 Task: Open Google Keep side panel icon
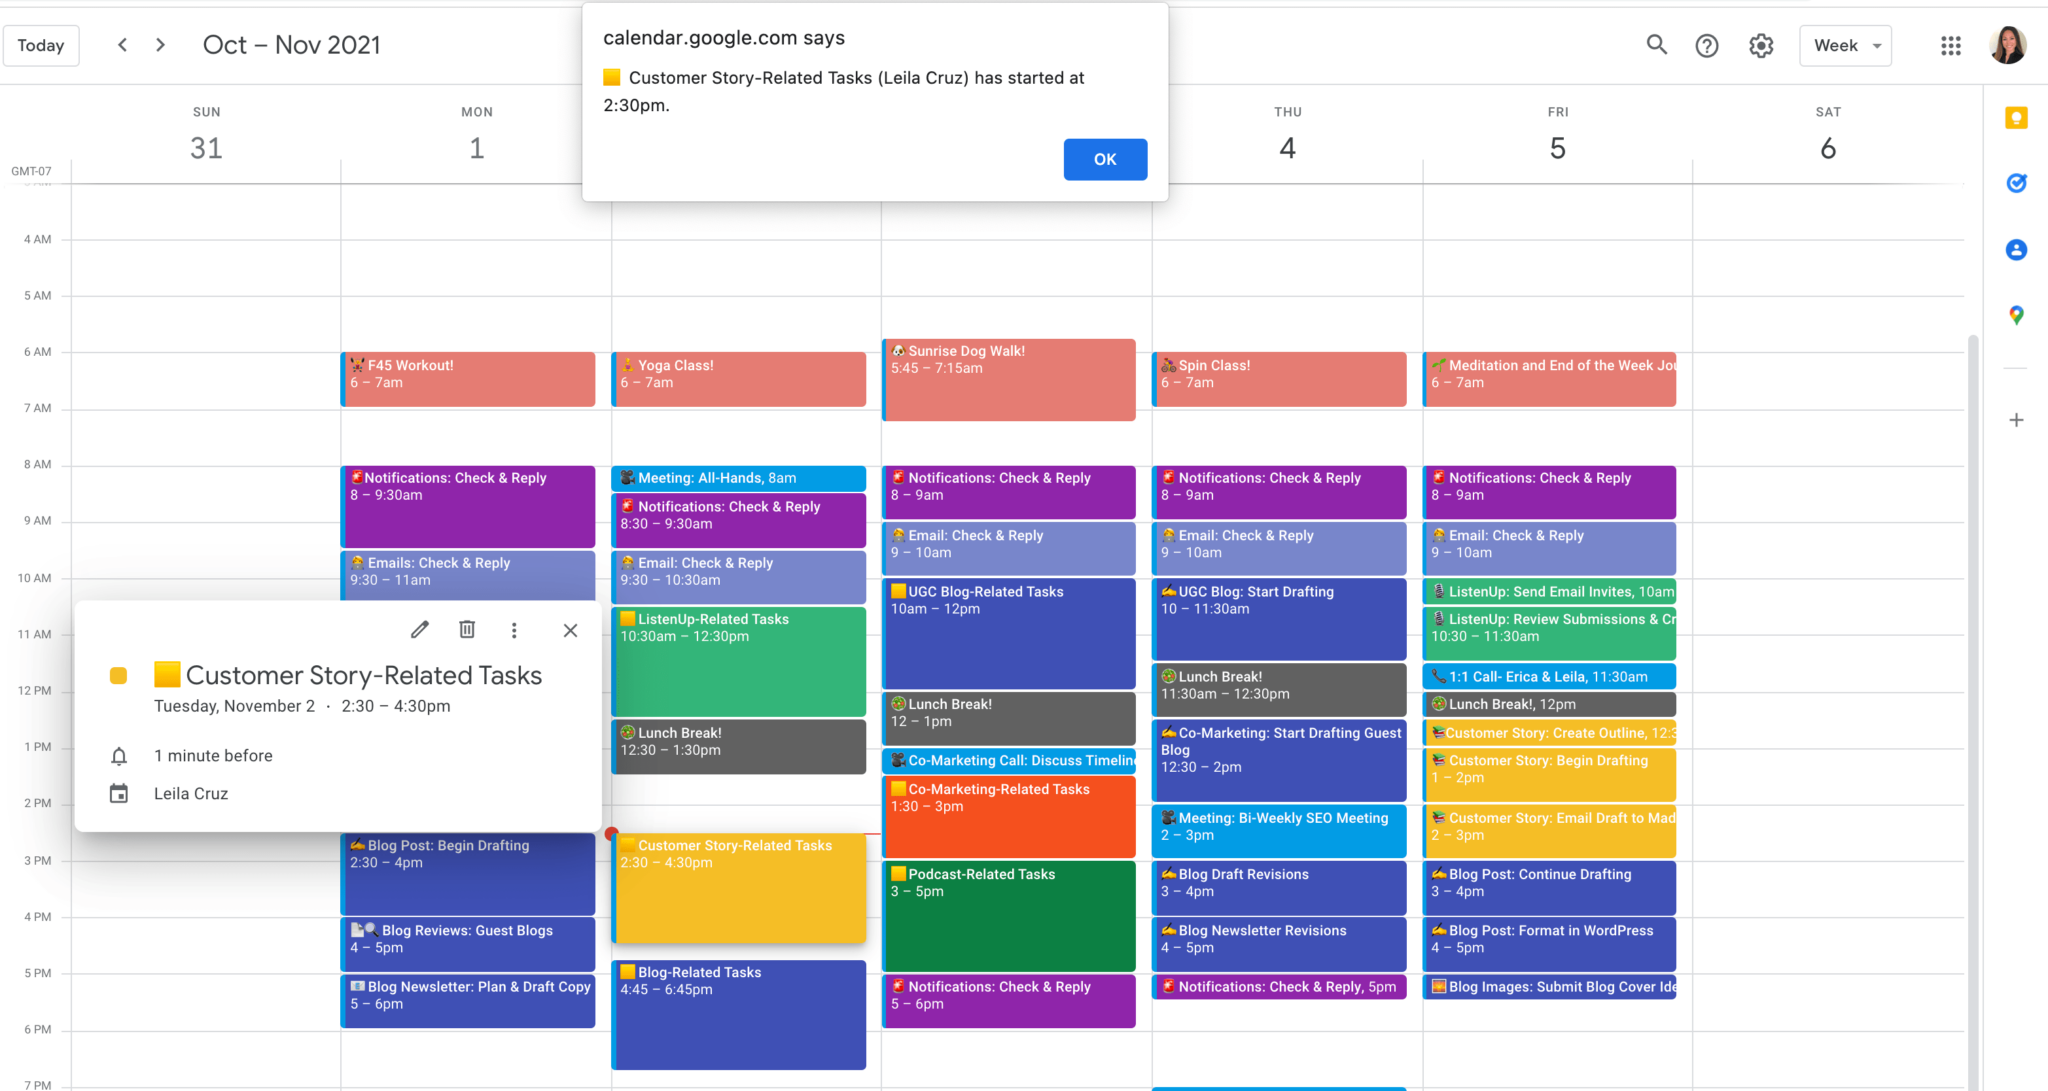click(2016, 118)
